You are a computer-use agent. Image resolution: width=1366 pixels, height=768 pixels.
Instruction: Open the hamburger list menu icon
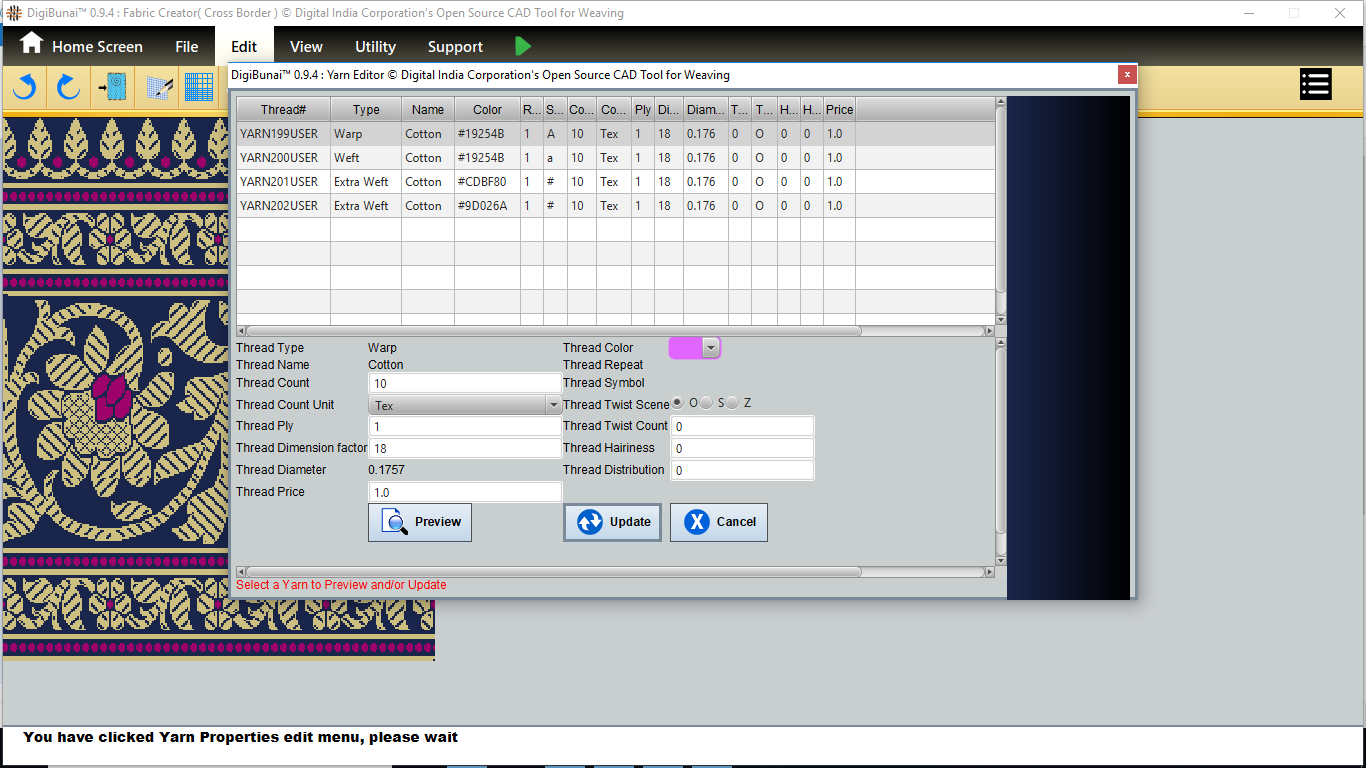point(1315,85)
